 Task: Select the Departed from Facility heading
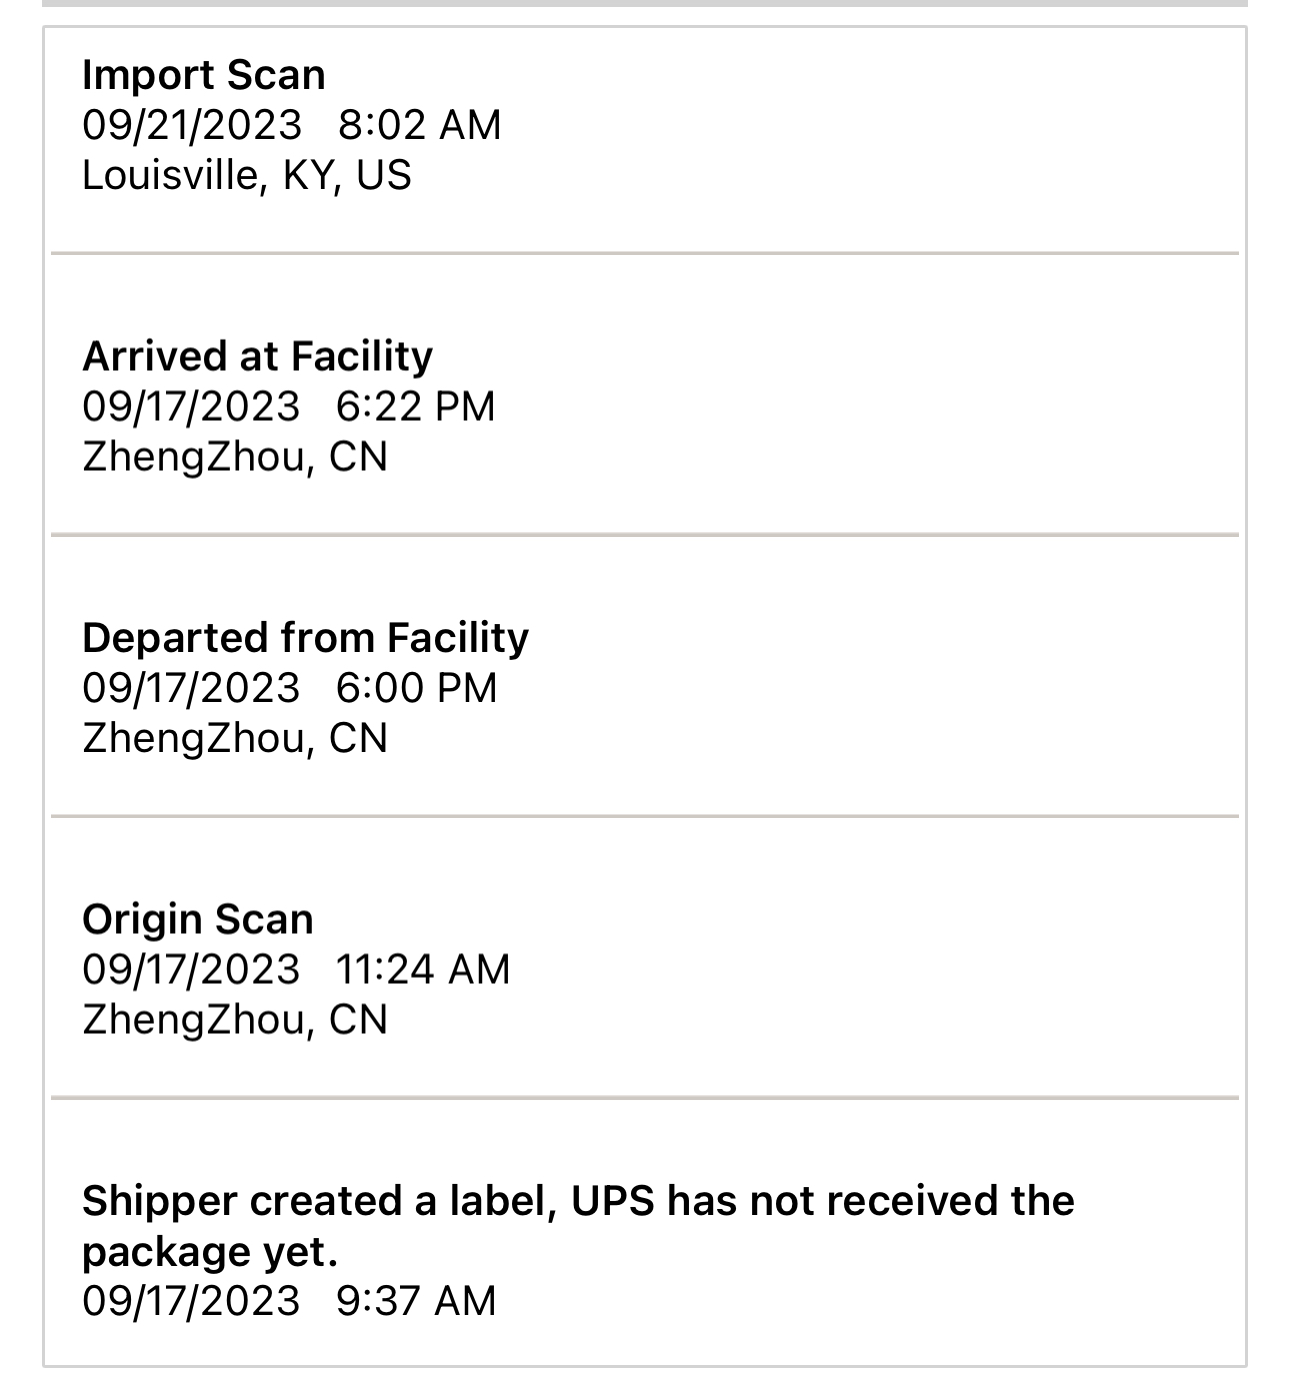pyautogui.click(x=305, y=638)
